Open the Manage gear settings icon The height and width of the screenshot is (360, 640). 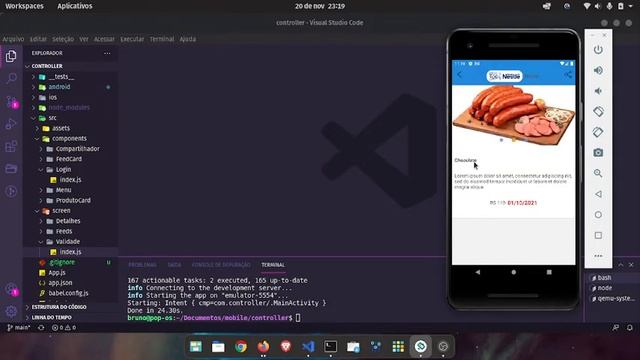pyautogui.click(x=11, y=311)
